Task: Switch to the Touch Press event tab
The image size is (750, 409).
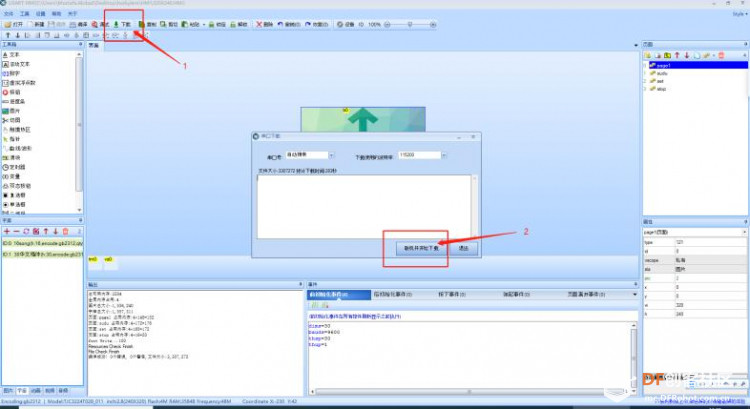Action: point(452,295)
